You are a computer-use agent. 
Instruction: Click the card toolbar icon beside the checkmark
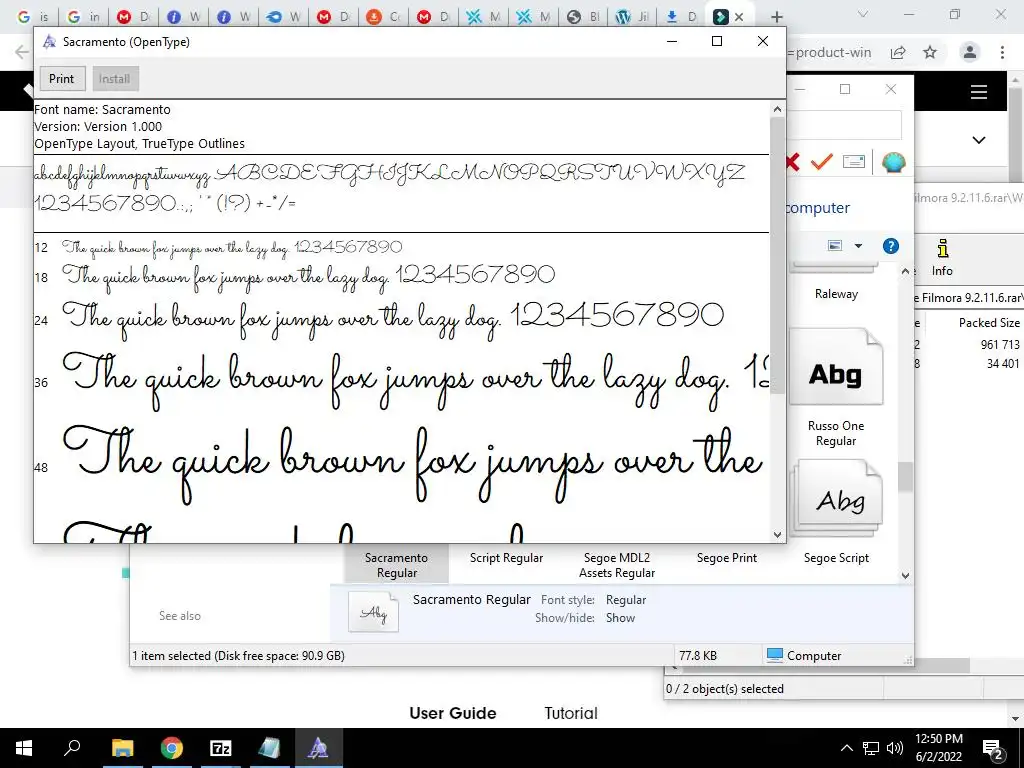854,161
